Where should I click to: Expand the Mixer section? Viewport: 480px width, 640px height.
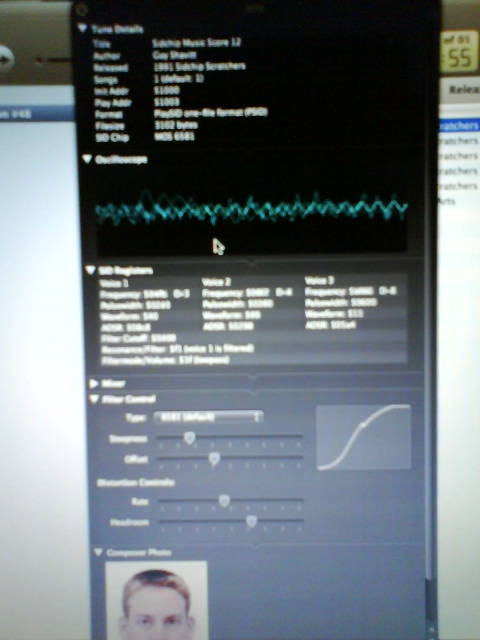pos(93,383)
